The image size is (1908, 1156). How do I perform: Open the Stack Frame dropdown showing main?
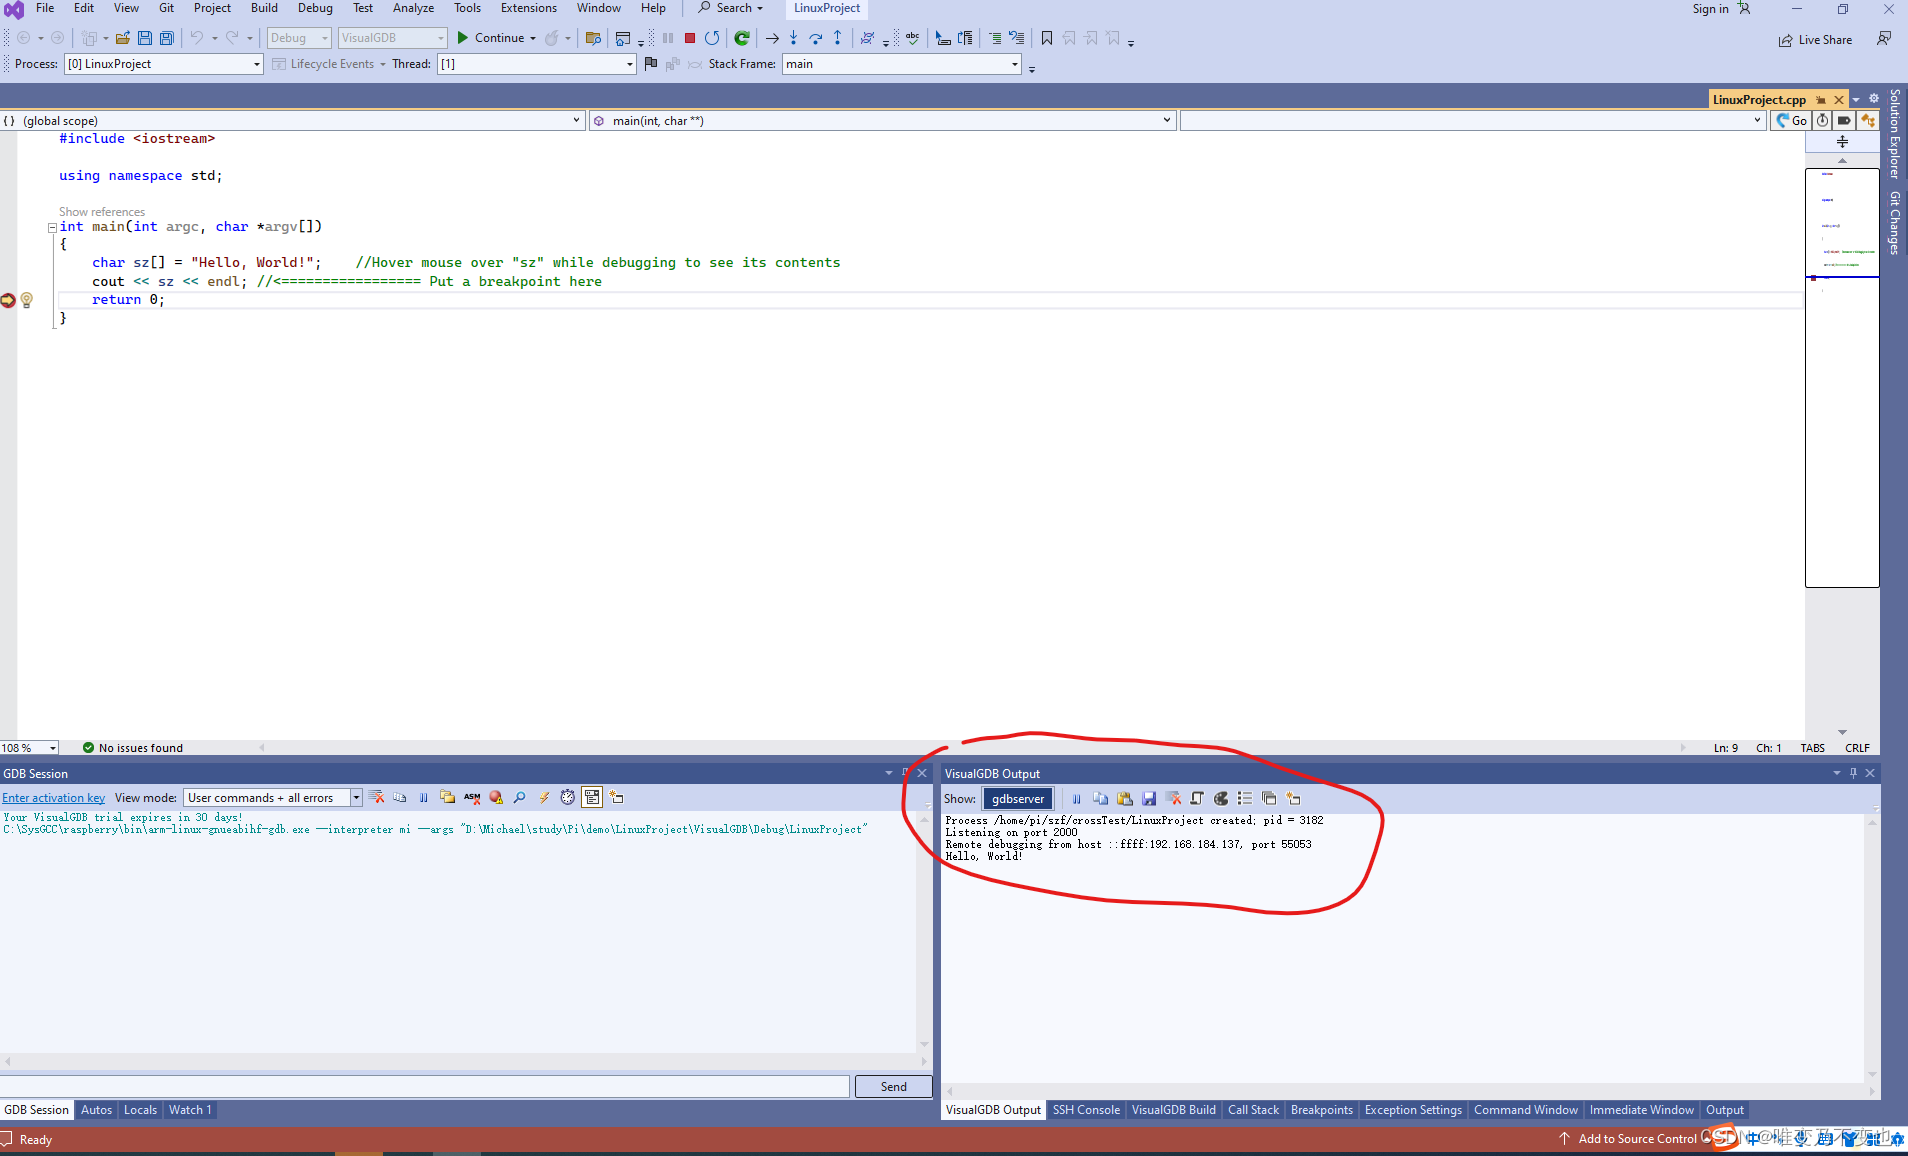tap(902, 64)
